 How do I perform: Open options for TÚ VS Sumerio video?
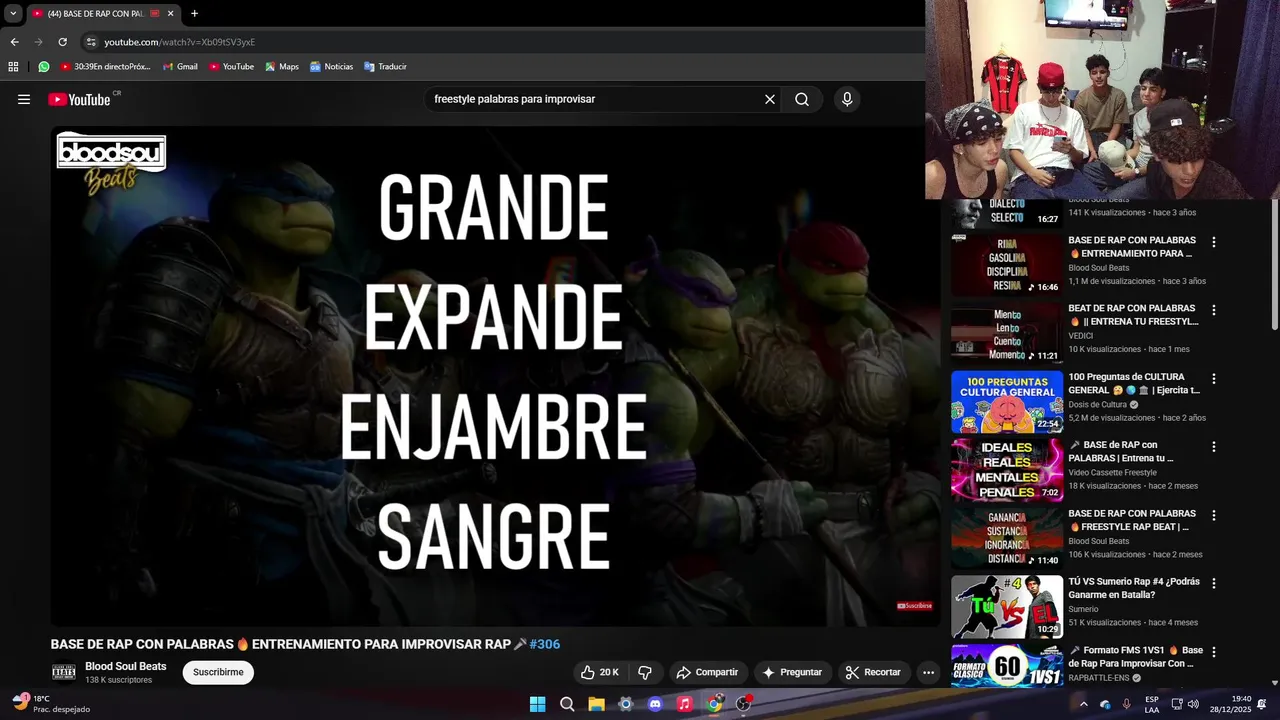pos(1214,583)
